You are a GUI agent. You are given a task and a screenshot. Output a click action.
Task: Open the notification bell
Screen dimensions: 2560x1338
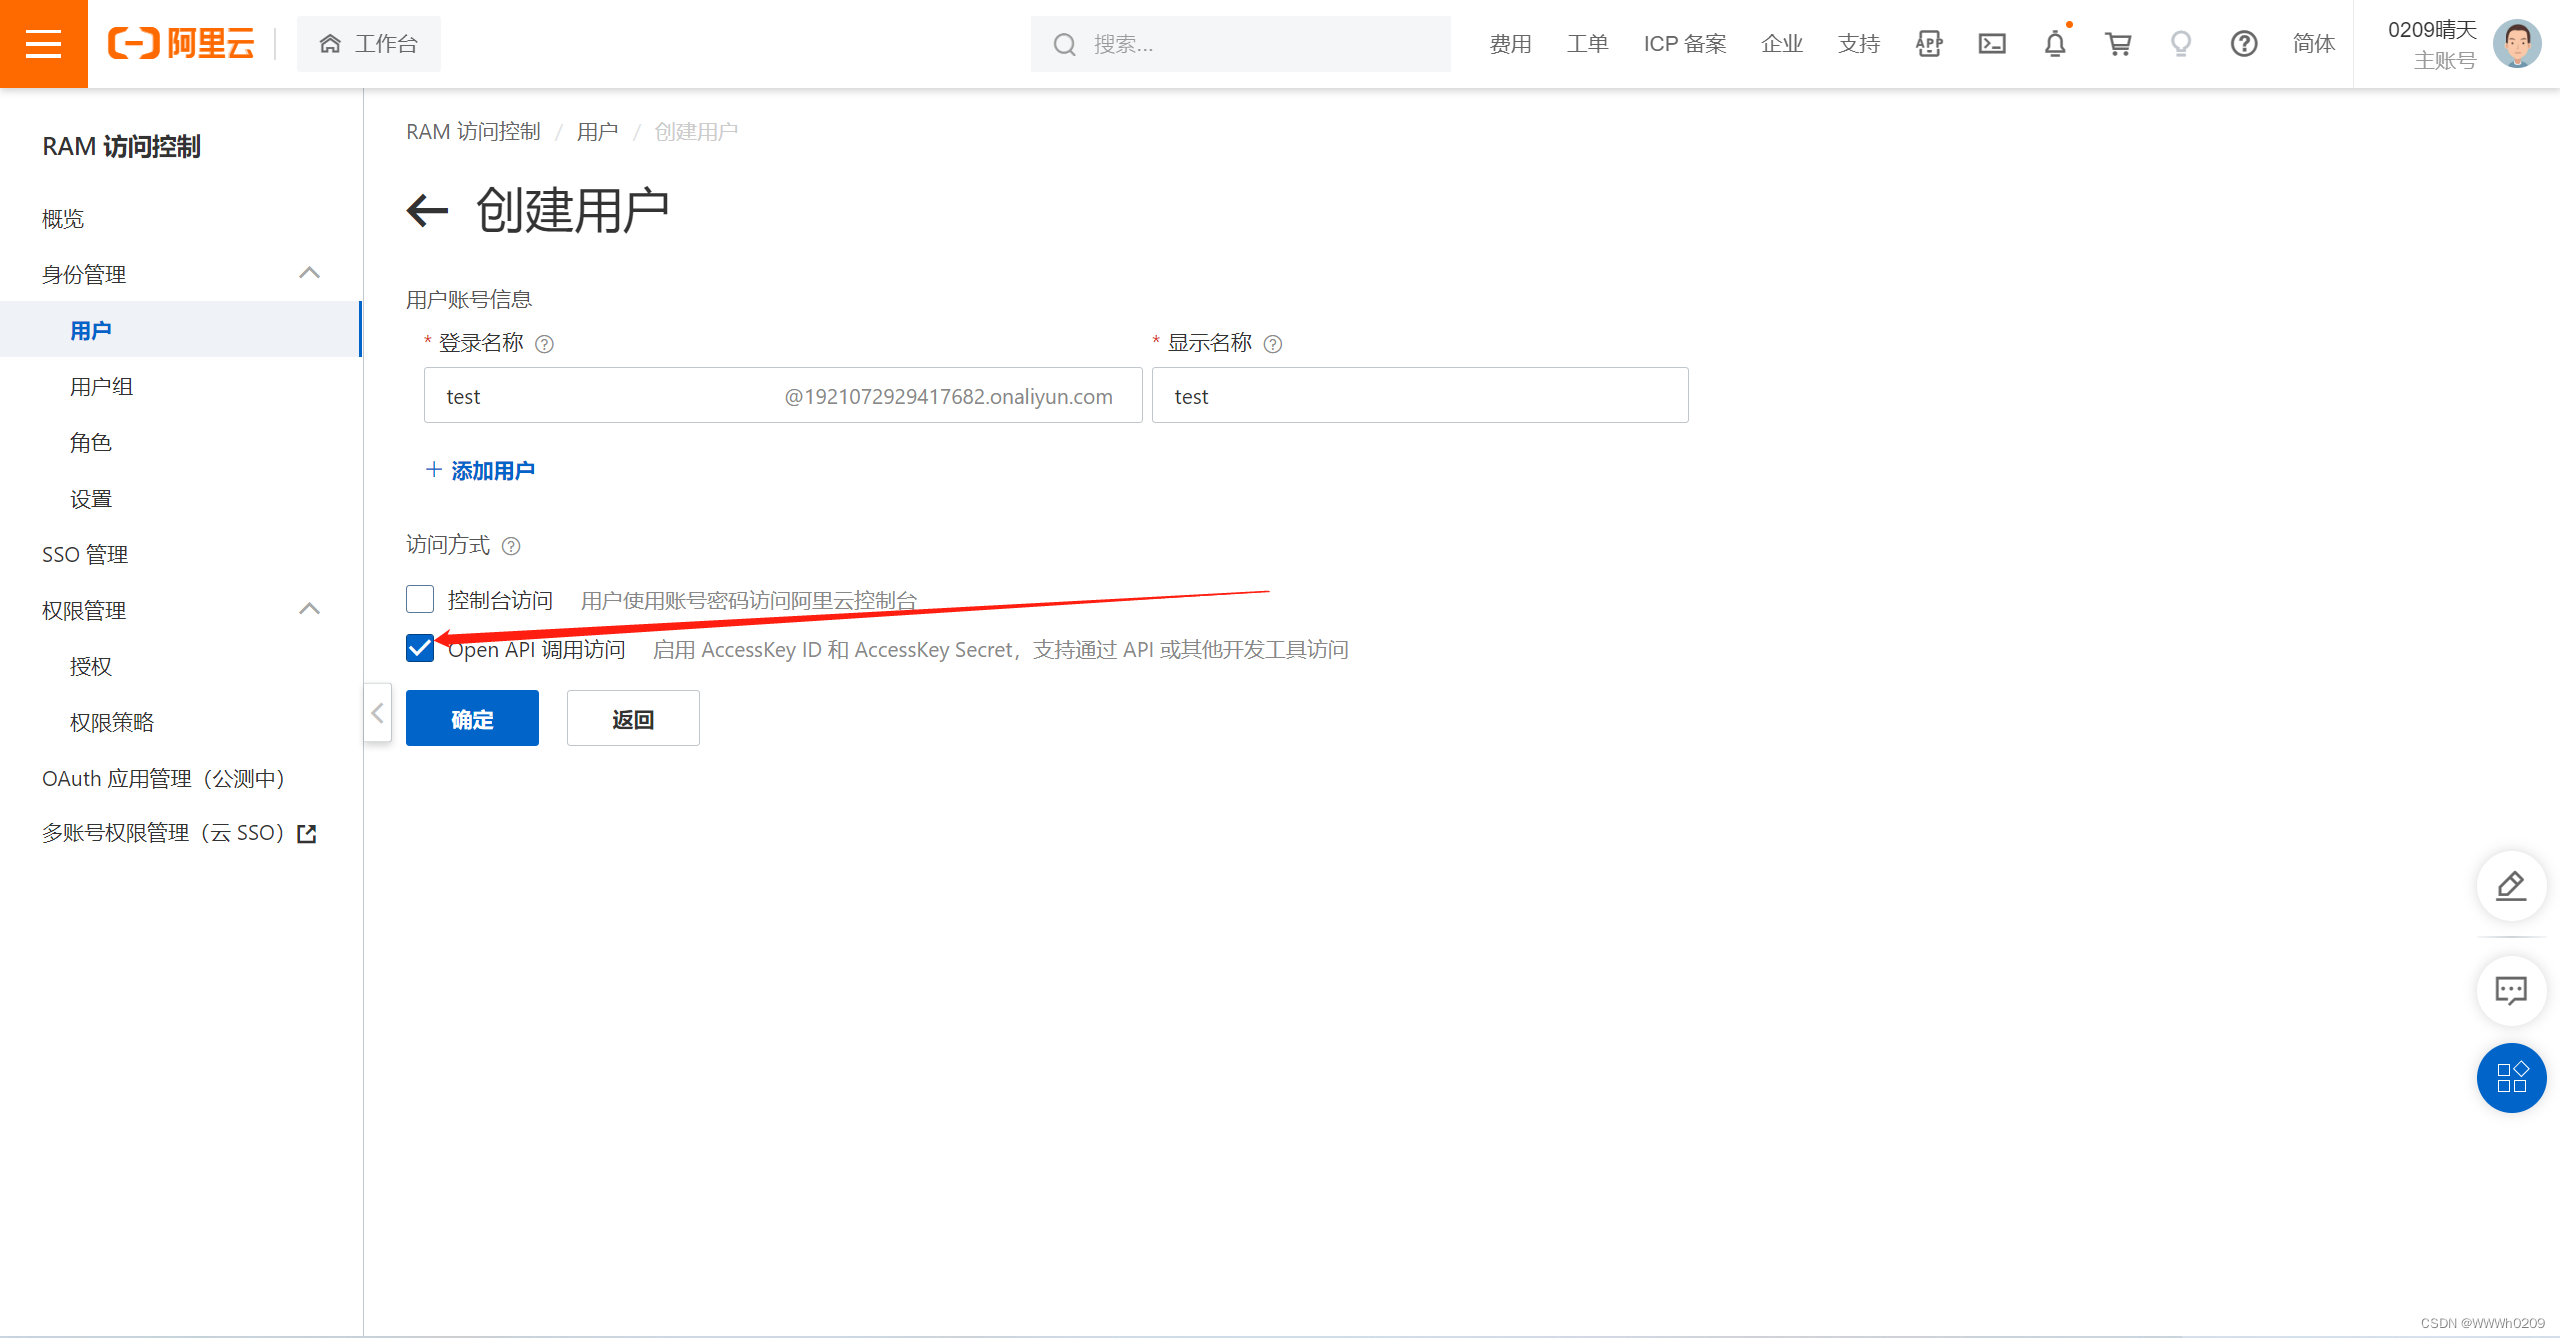(2055, 44)
